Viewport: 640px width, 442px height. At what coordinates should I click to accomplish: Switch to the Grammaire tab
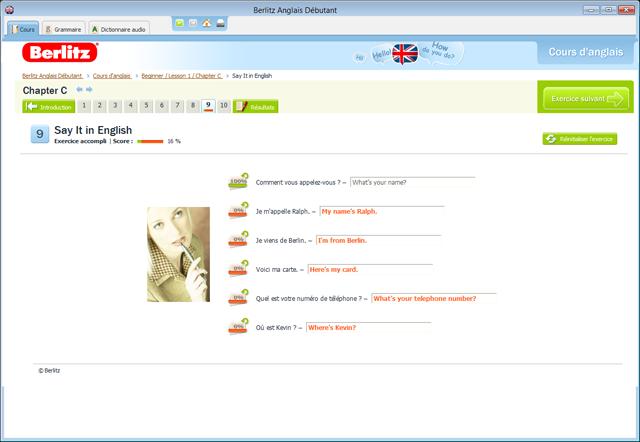(63, 29)
